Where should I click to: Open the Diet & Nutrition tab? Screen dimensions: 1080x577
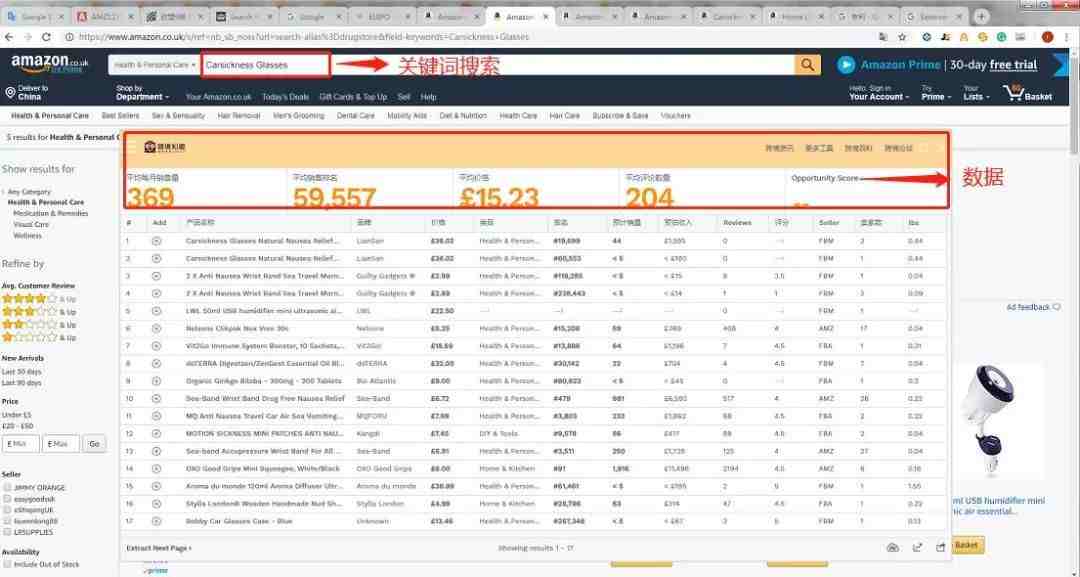pyautogui.click(x=463, y=116)
